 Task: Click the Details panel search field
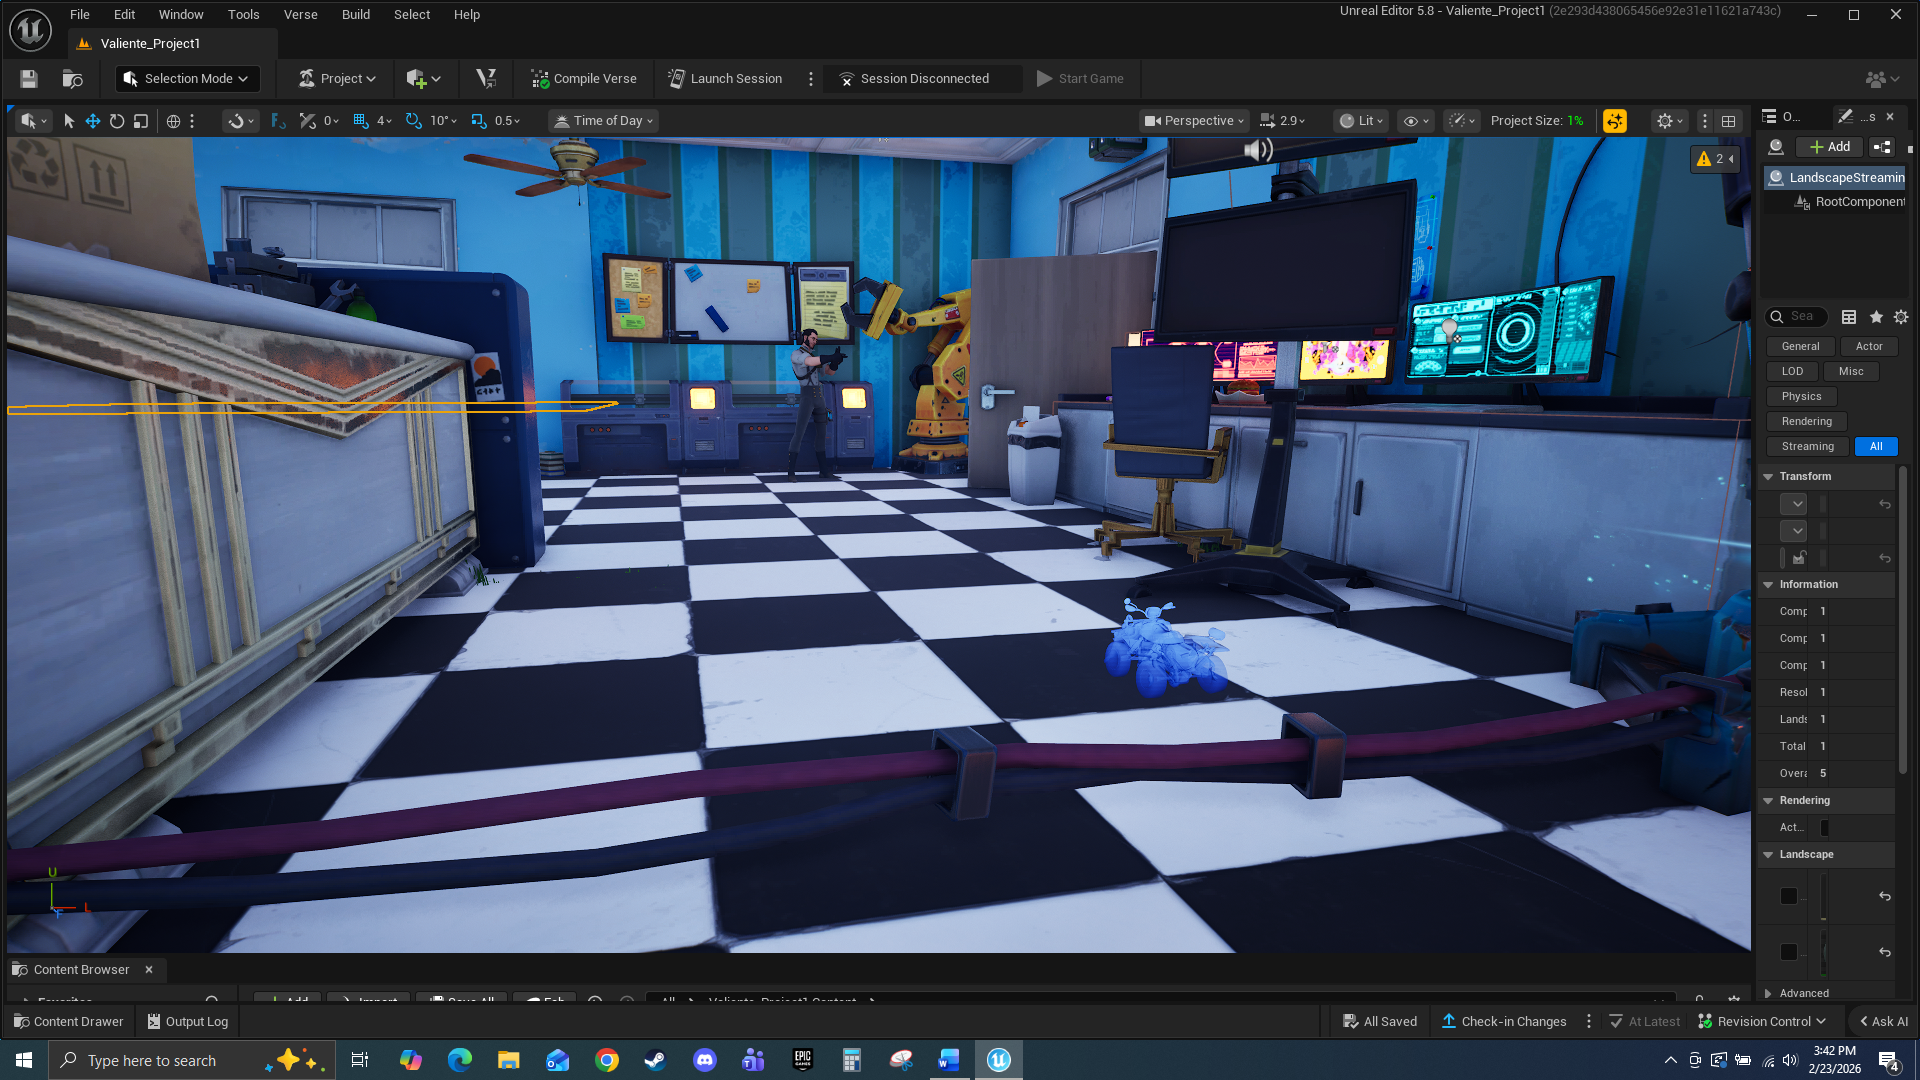tap(1802, 316)
